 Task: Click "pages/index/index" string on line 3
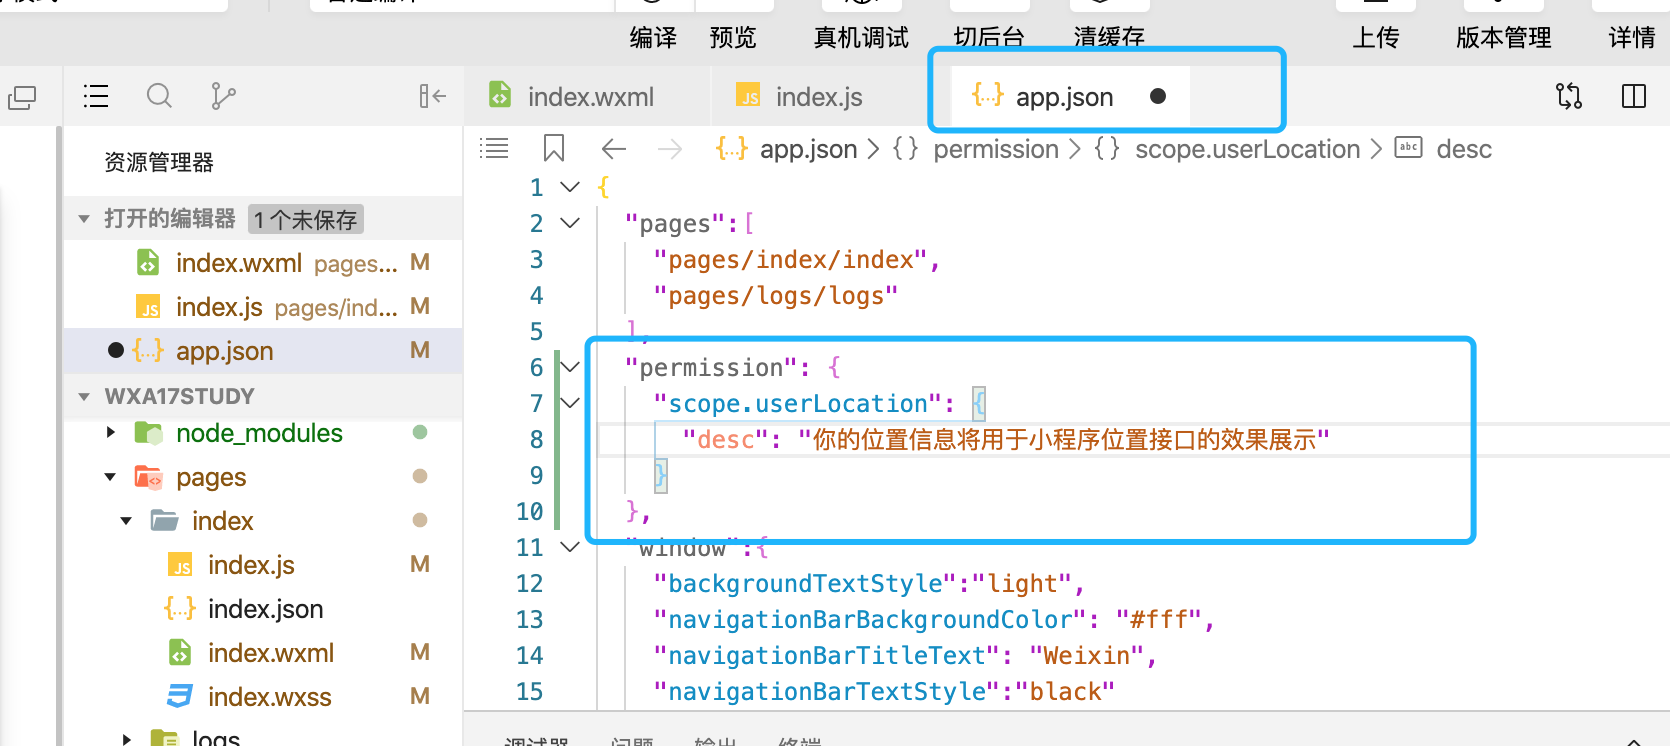(x=790, y=260)
